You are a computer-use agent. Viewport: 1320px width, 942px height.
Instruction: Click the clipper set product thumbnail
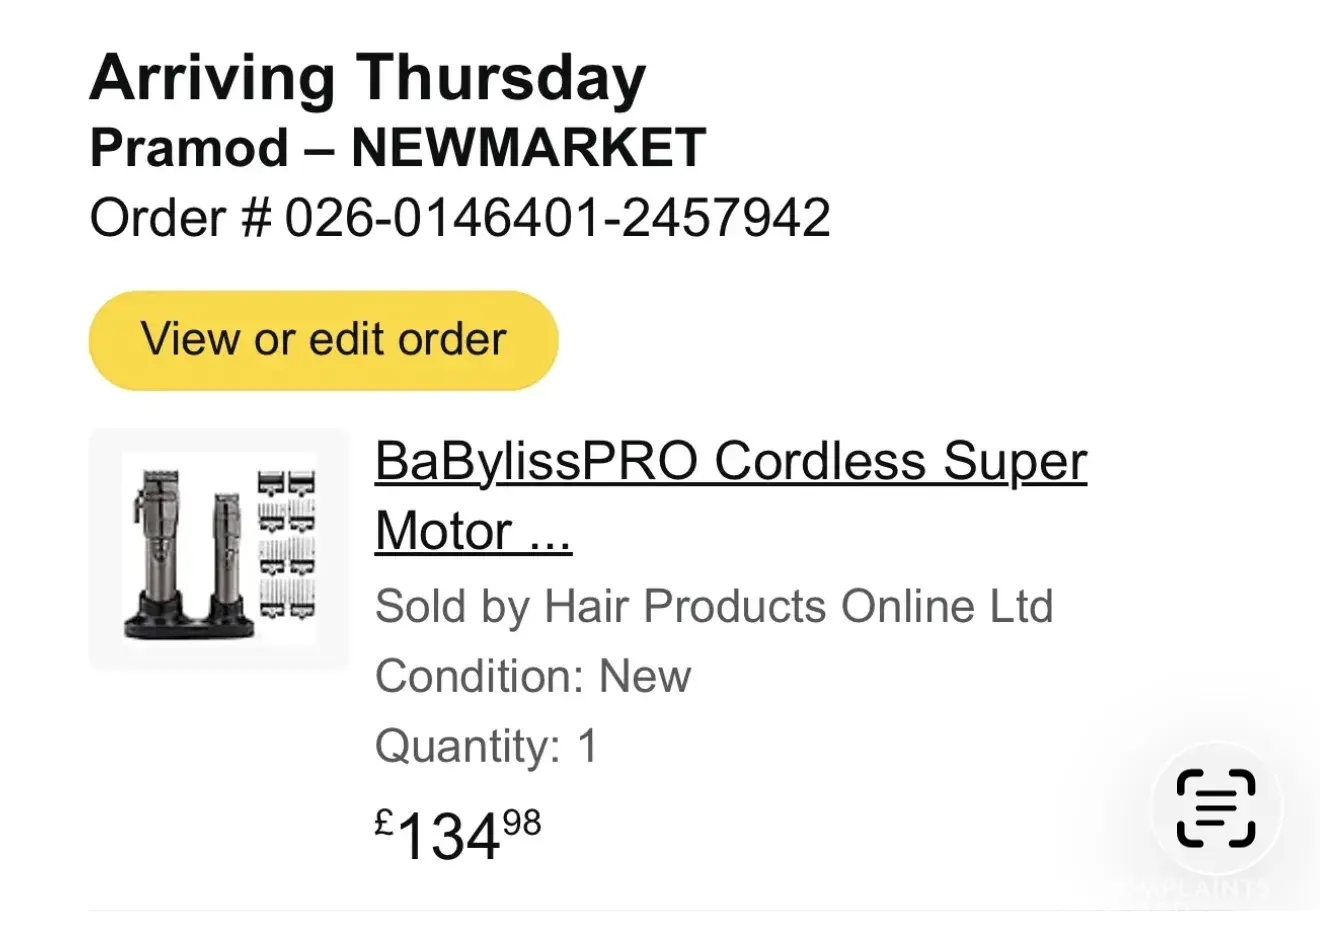point(219,549)
